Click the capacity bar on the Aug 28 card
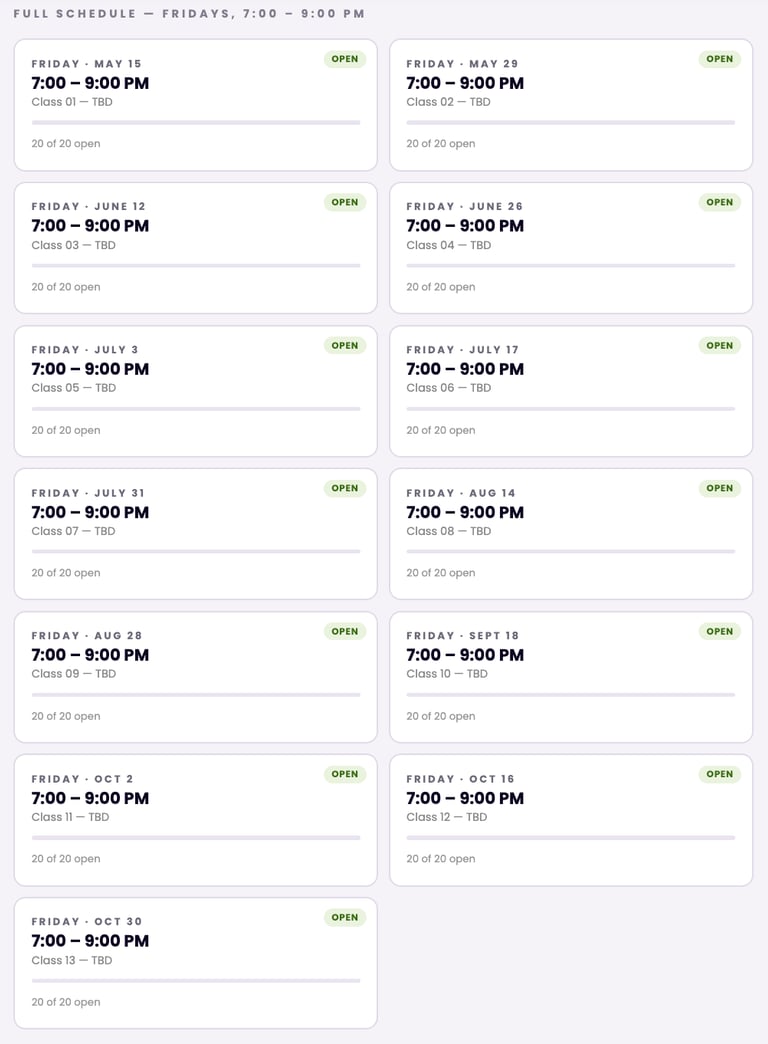 pos(195,695)
